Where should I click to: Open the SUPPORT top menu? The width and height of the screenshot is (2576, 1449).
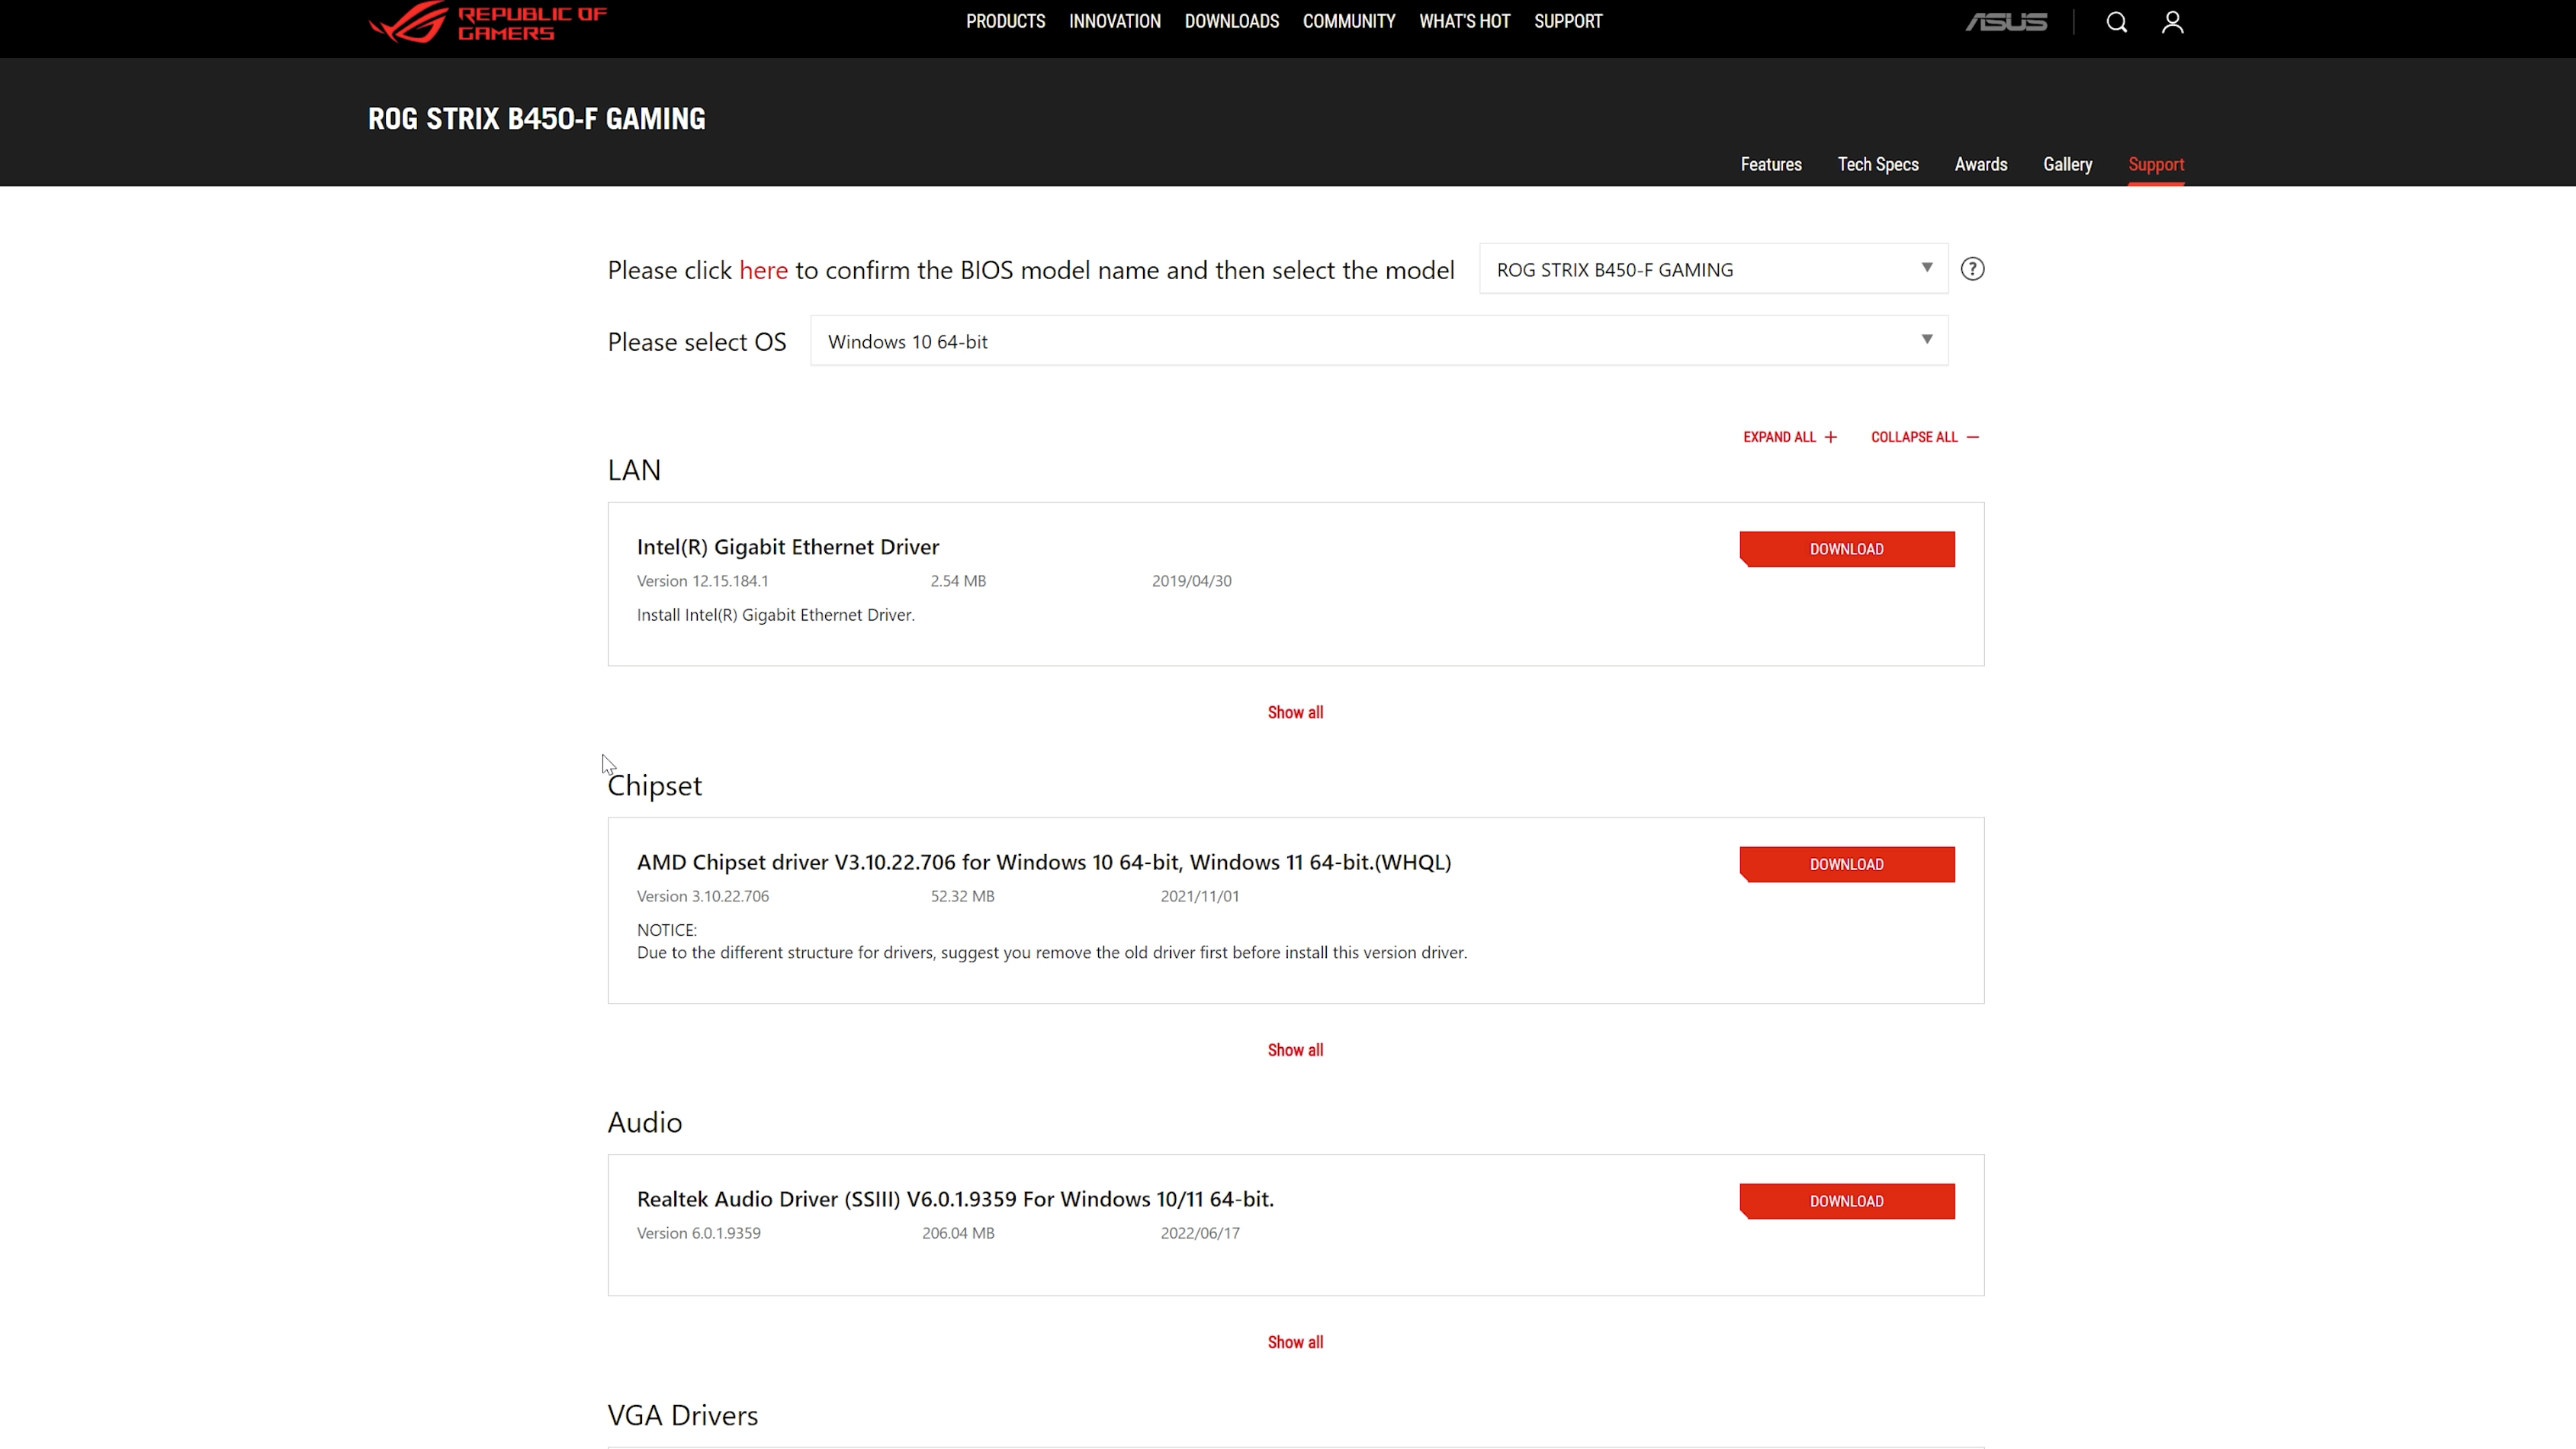click(x=1567, y=21)
